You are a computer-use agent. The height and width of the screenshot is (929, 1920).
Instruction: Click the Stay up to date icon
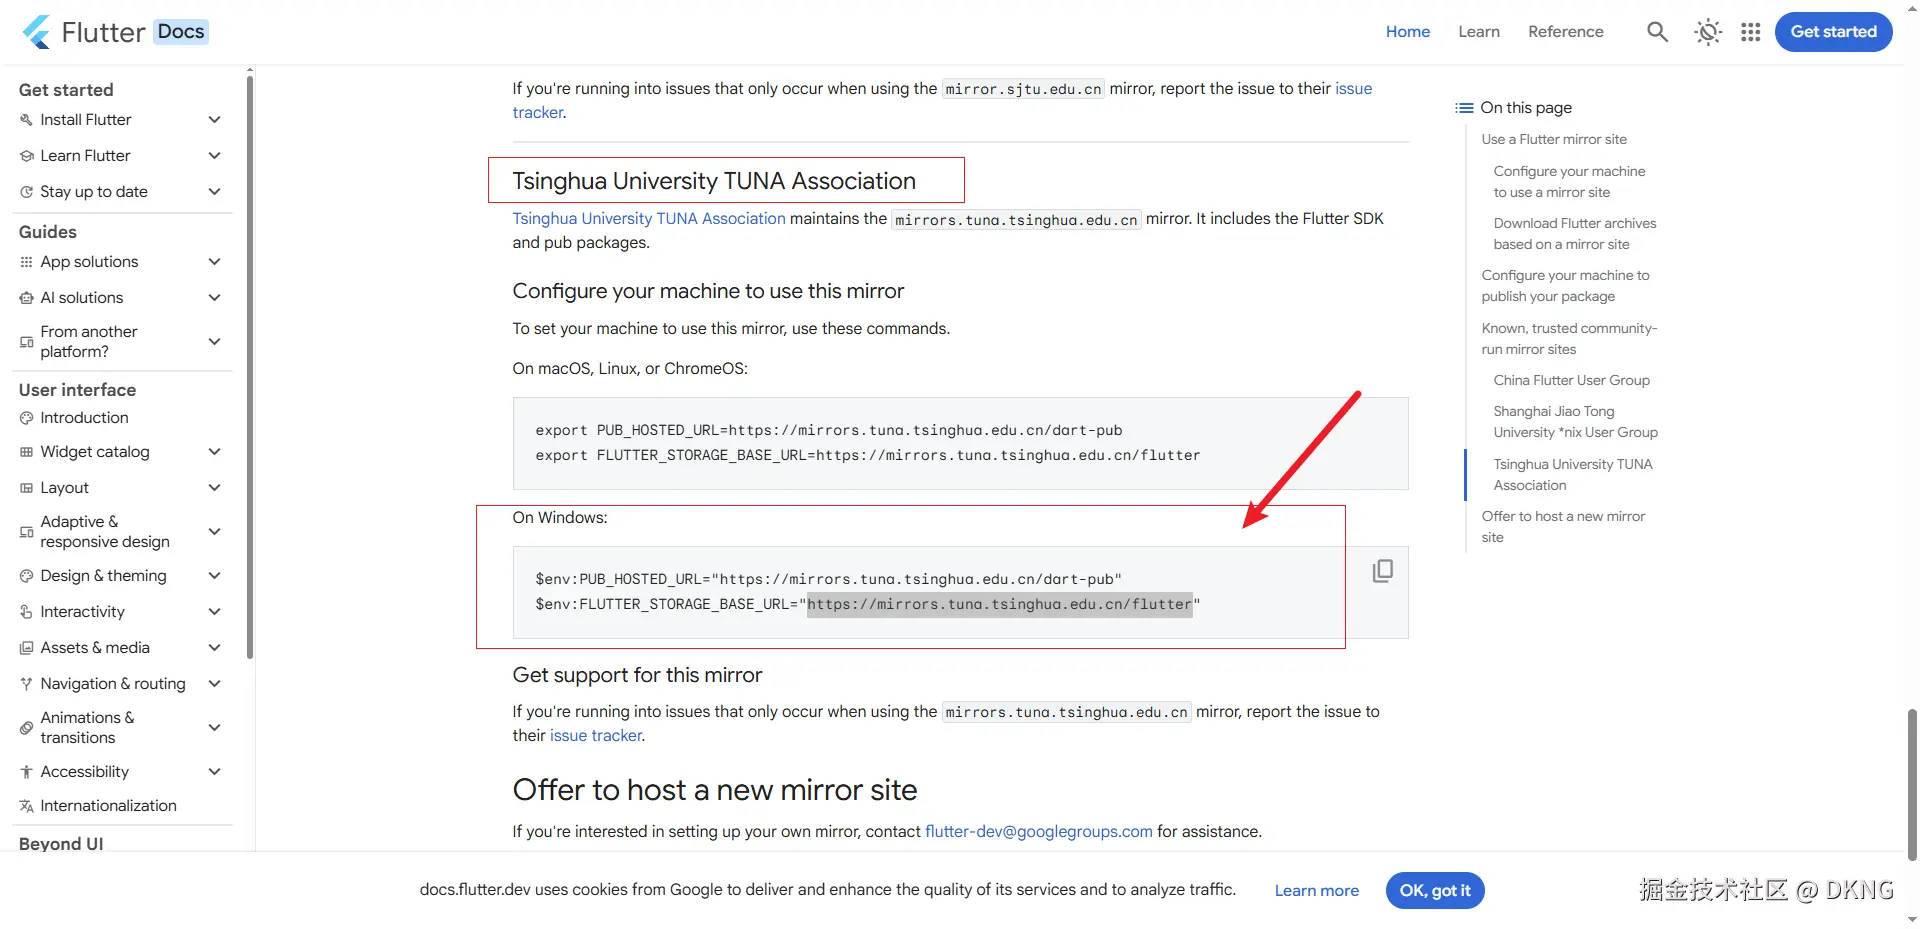tap(26, 192)
